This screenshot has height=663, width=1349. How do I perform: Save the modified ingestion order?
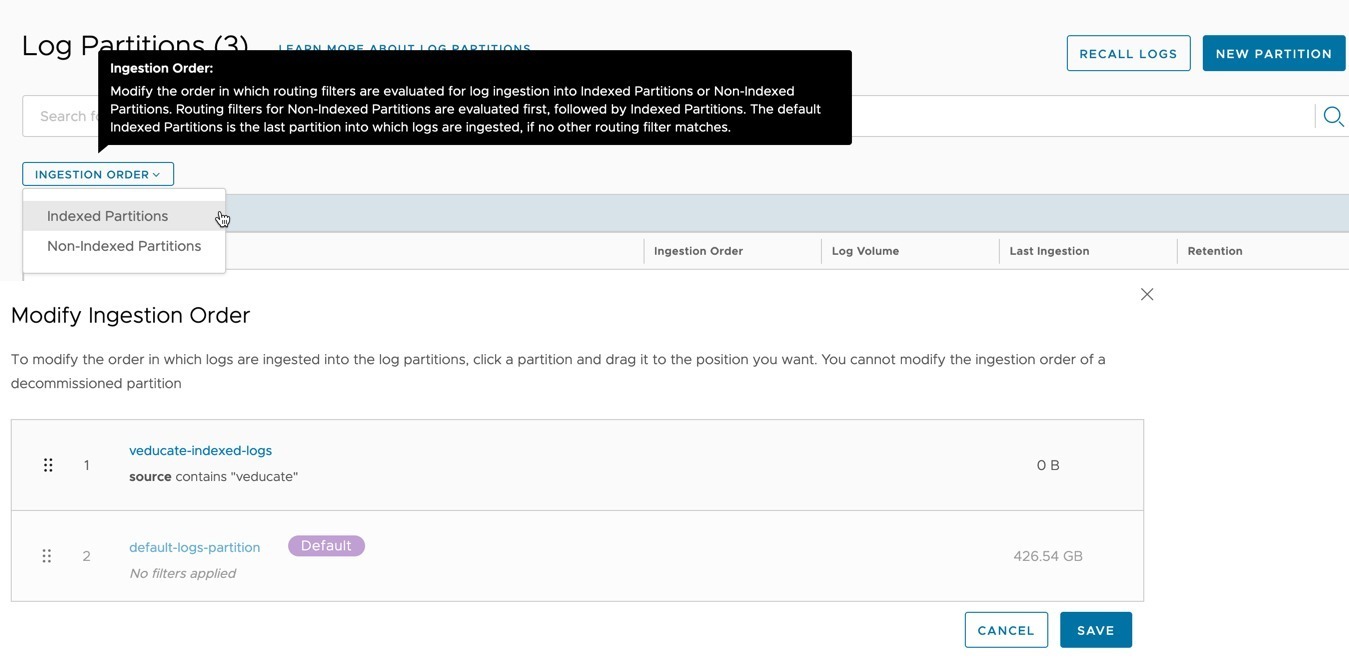(x=1096, y=630)
